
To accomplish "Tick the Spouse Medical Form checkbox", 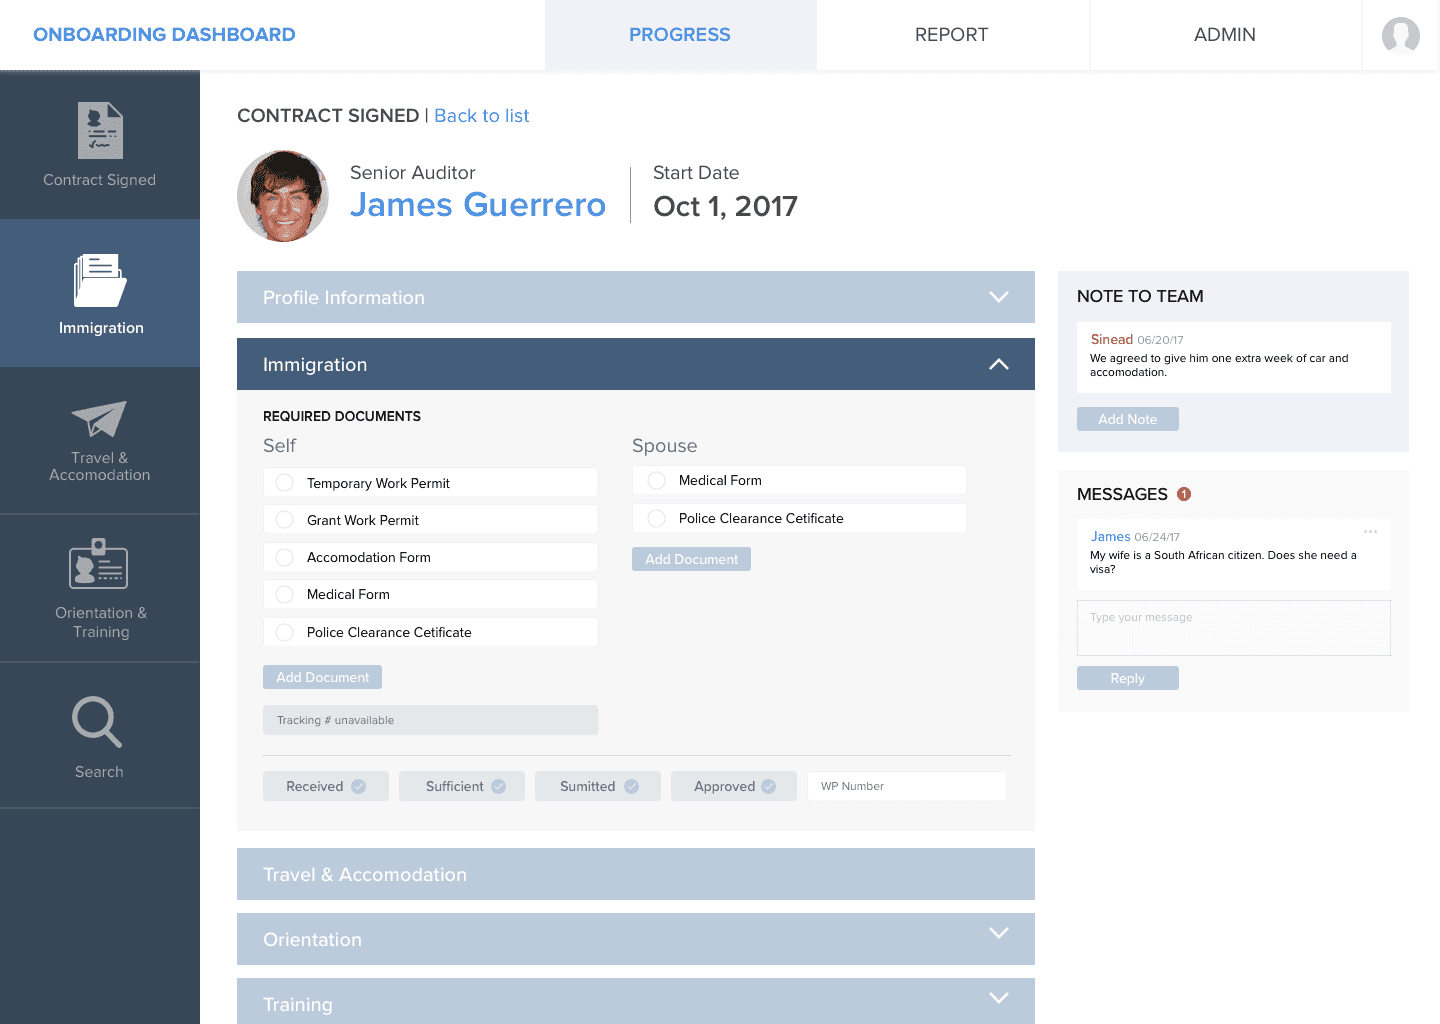I will tap(657, 481).
